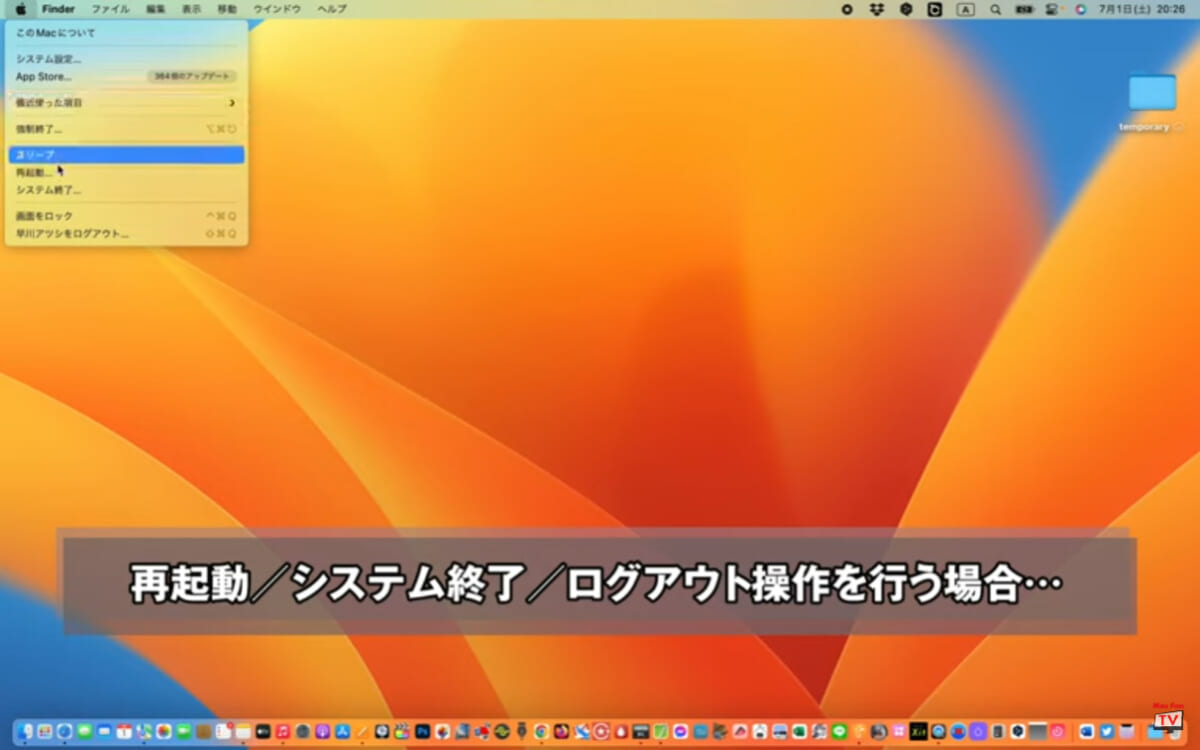Launch Photoshop from the Dock
Screen dimensions: 1200x750
point(422,732)
